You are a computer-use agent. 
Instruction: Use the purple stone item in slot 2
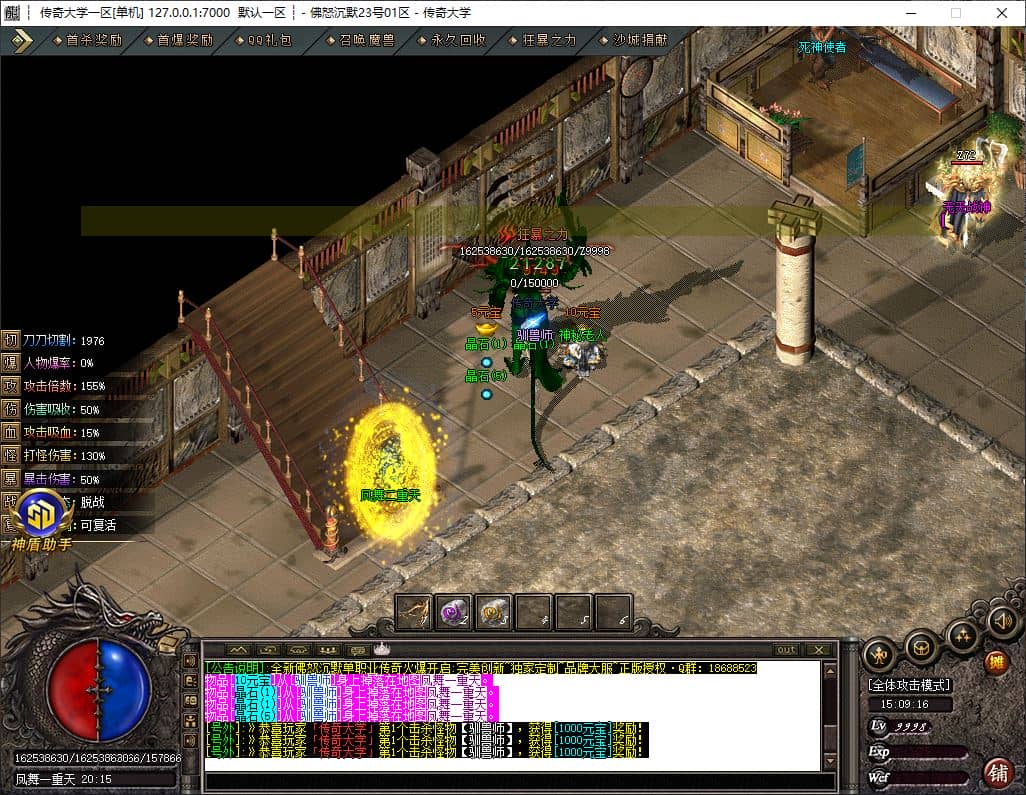point(453,612)
